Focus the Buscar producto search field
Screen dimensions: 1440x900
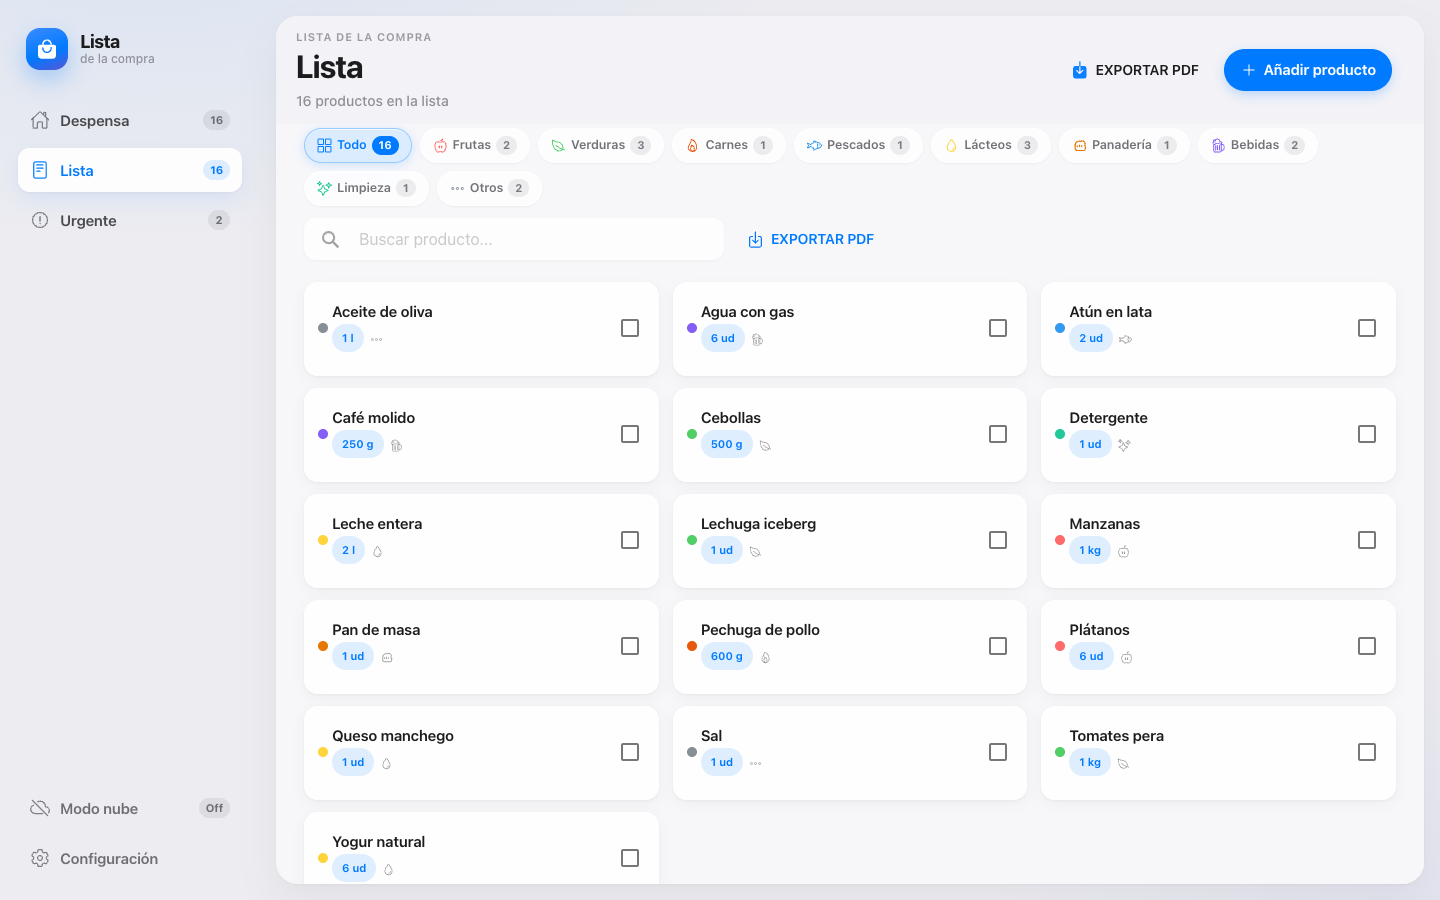click(514, 239)
